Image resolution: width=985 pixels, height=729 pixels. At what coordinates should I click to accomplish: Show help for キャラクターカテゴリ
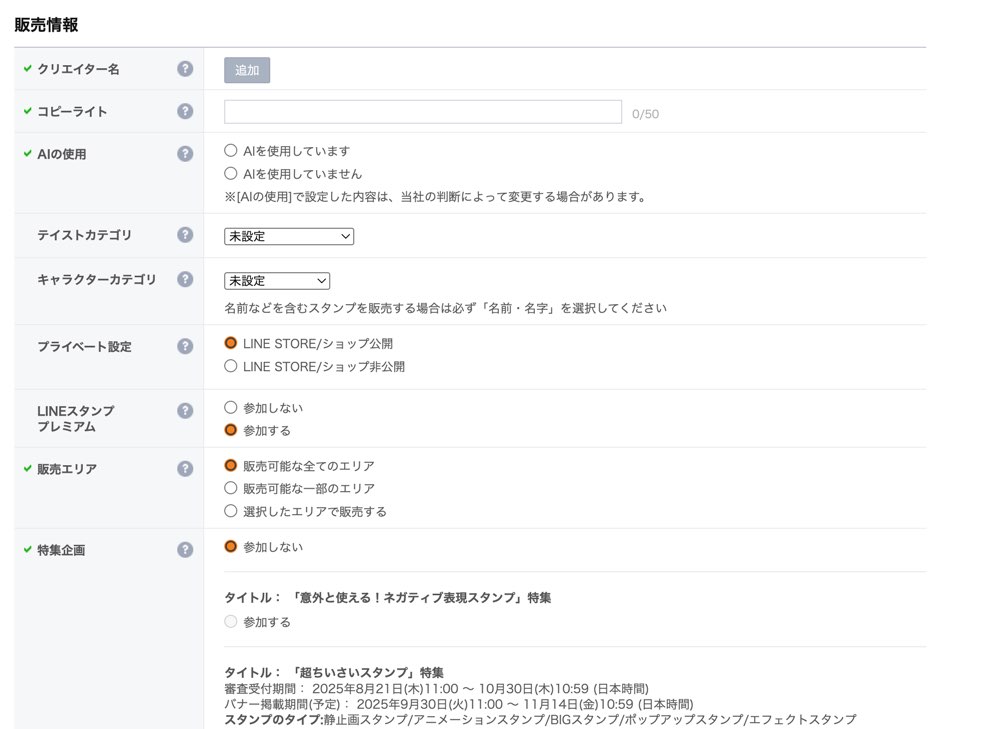point(185,280)
